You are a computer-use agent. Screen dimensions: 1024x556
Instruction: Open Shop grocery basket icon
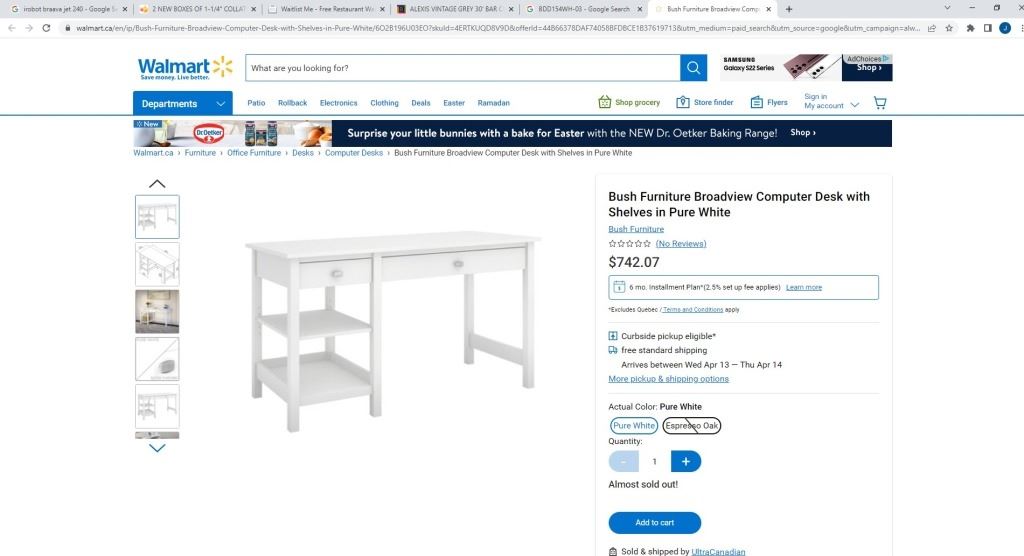tap(605, 102)
